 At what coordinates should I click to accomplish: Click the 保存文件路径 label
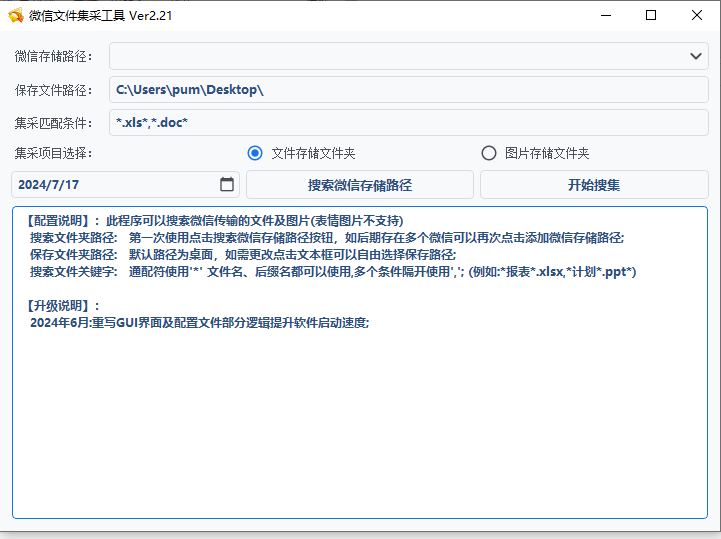click(53, 90)
